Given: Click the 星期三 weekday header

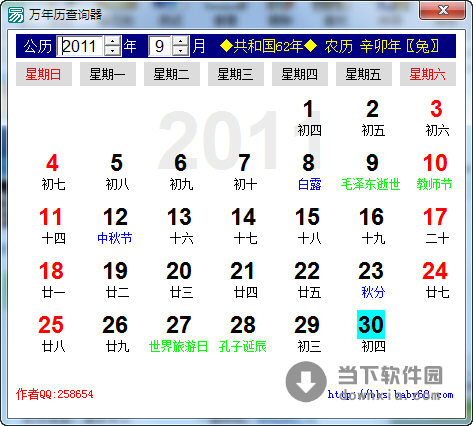Looking at the screenshot, I should click(236, 74).
